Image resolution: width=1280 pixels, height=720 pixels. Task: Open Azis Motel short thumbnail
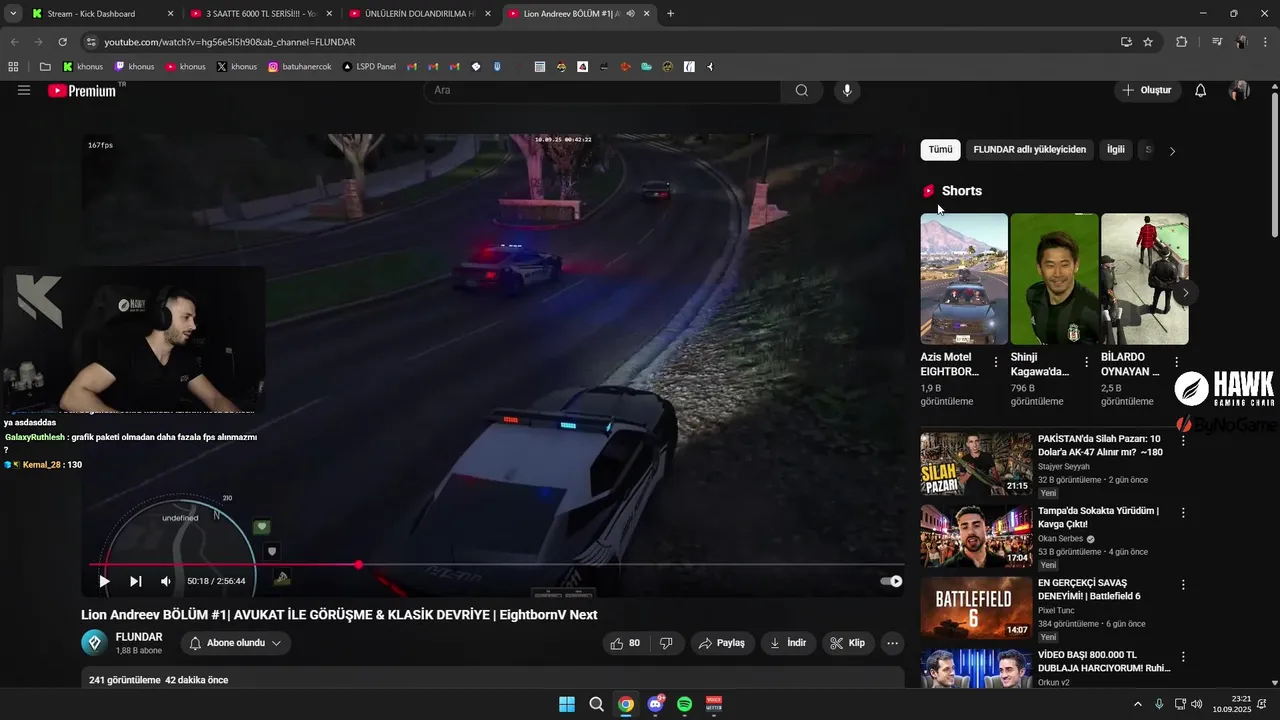tap(964, 279)
